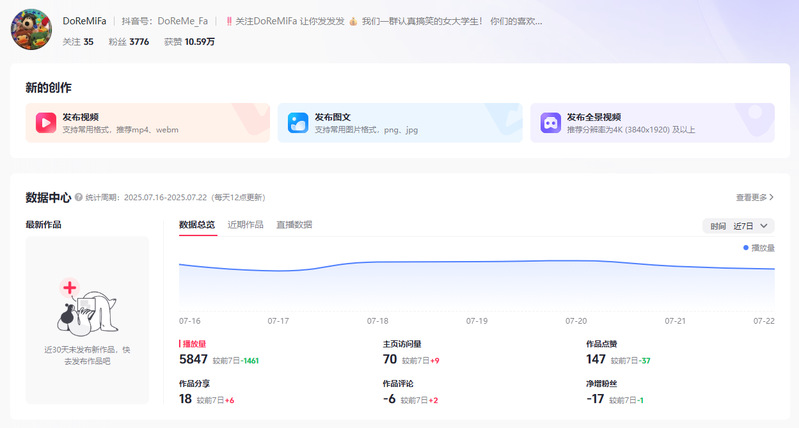This screenshot has width=799, height=428.
Task: Open the 时间 近7日 dropdown
Action: point(739,226)
